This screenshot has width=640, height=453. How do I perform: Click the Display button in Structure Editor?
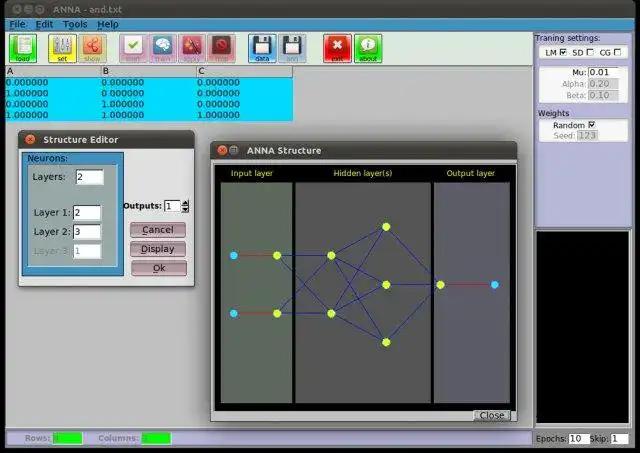(x=158, y=249)
